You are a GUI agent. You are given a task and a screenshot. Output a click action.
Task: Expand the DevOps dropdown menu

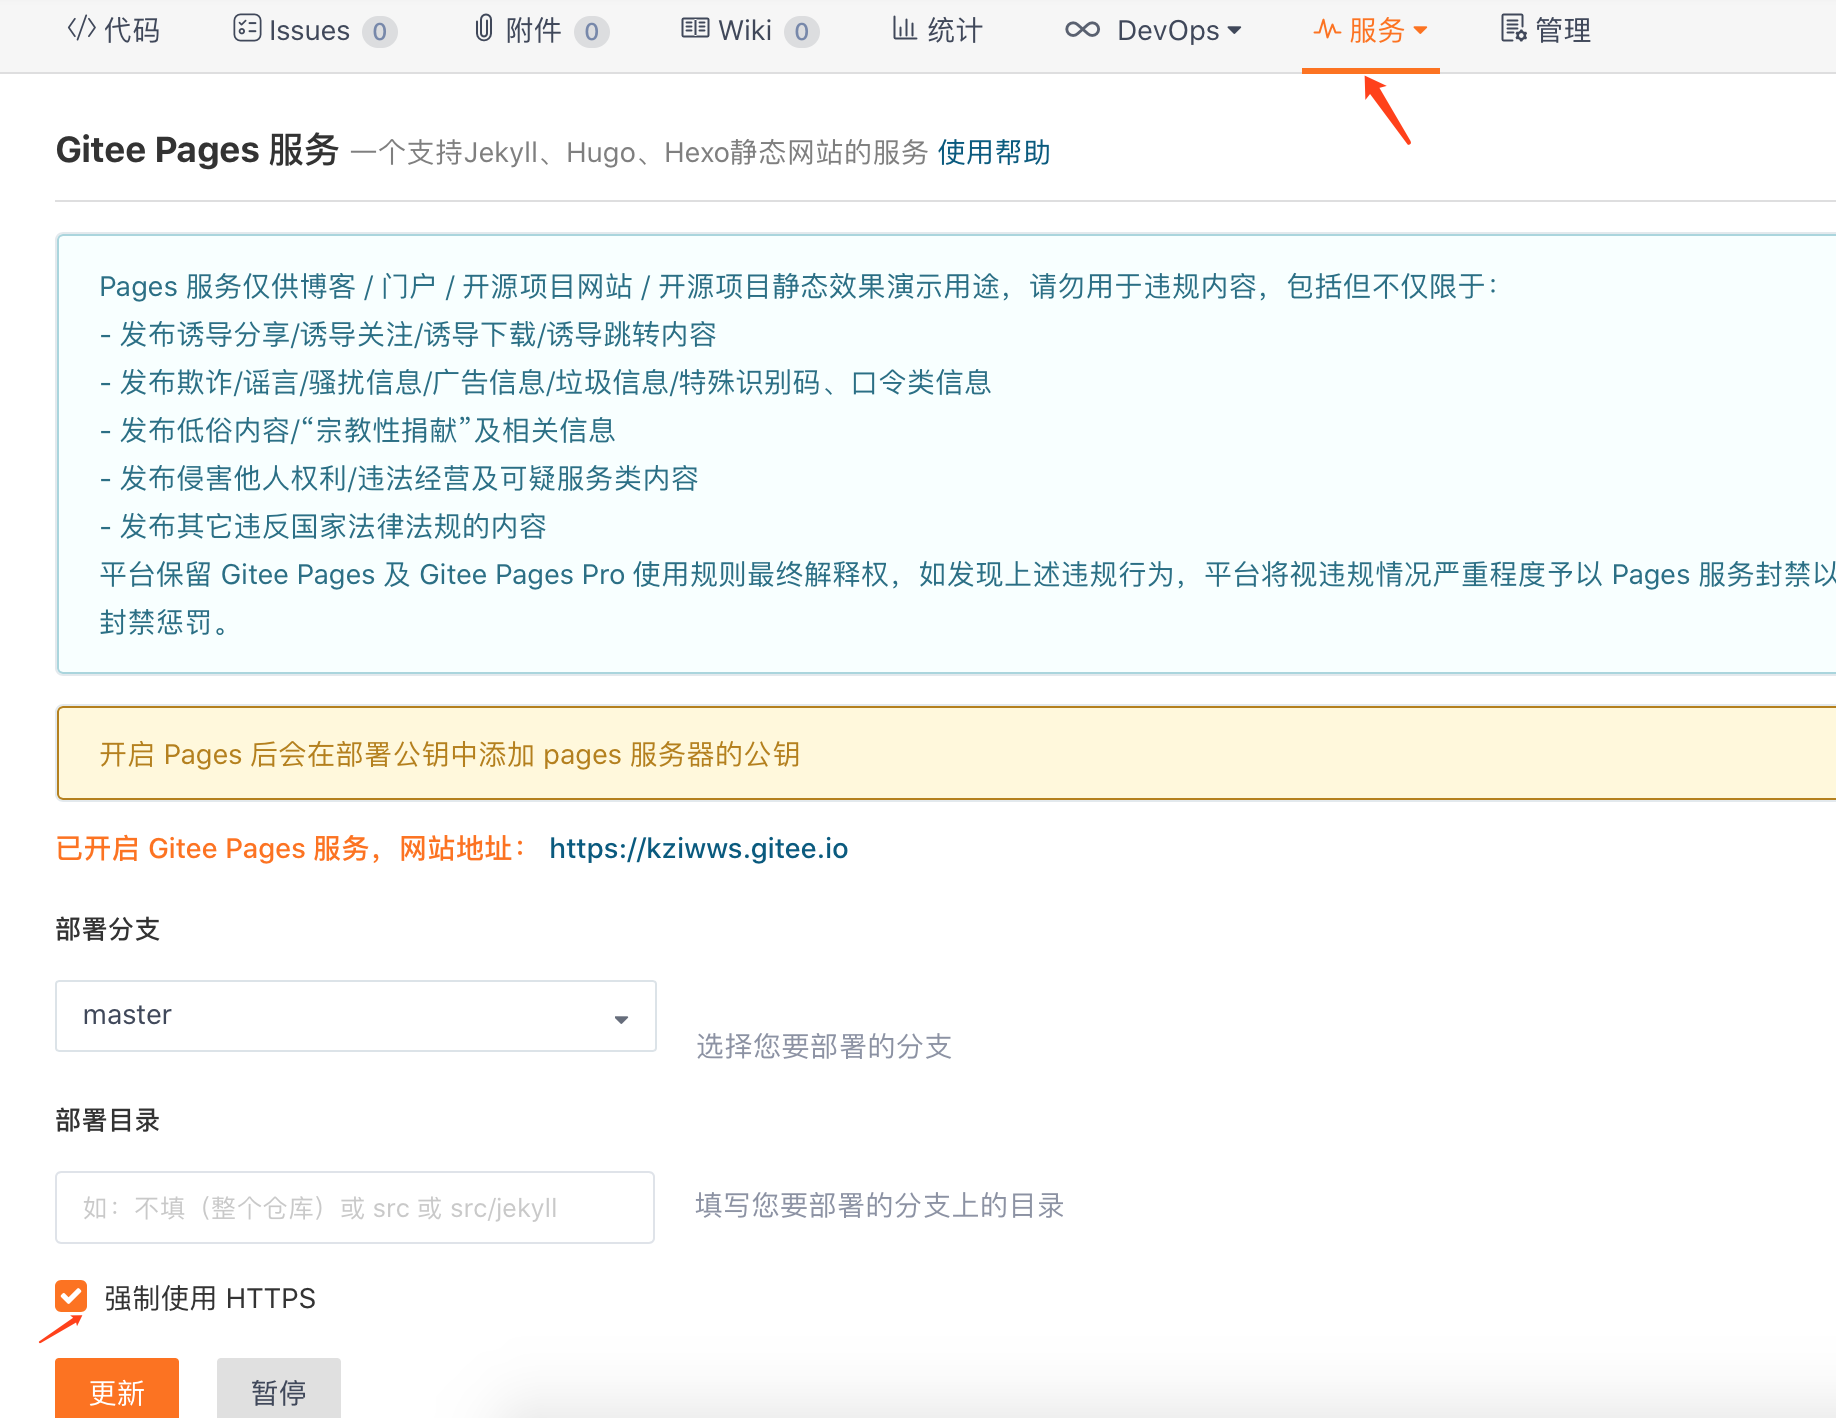(1234, 31)
